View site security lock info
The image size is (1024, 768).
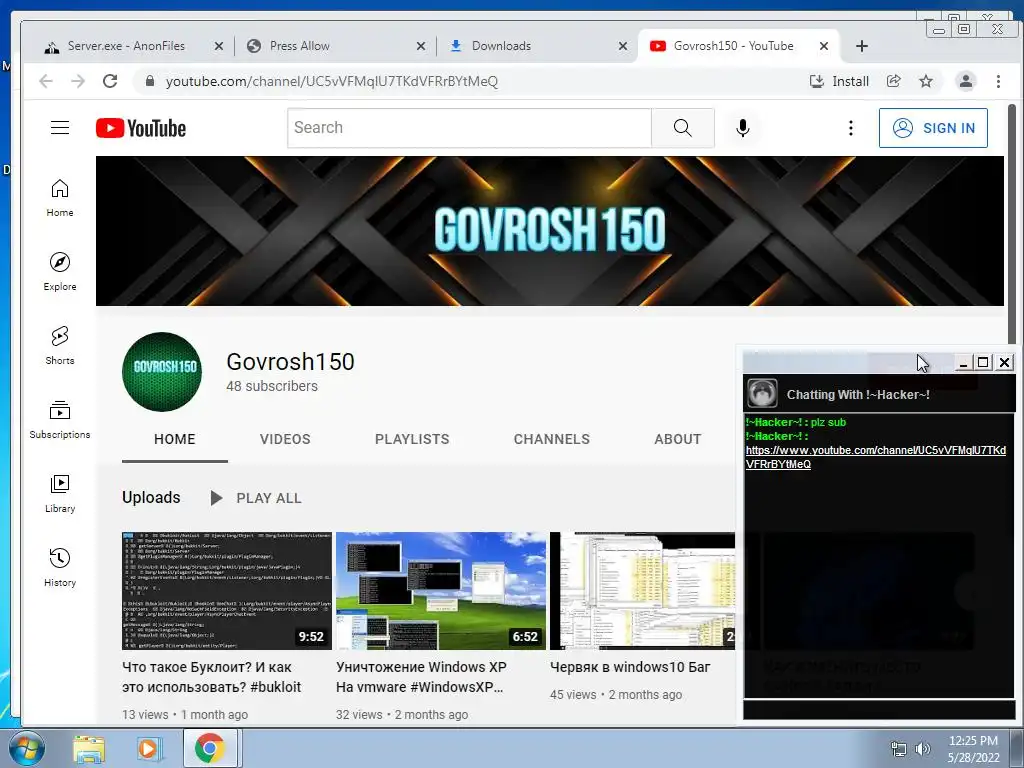(150, 81)
